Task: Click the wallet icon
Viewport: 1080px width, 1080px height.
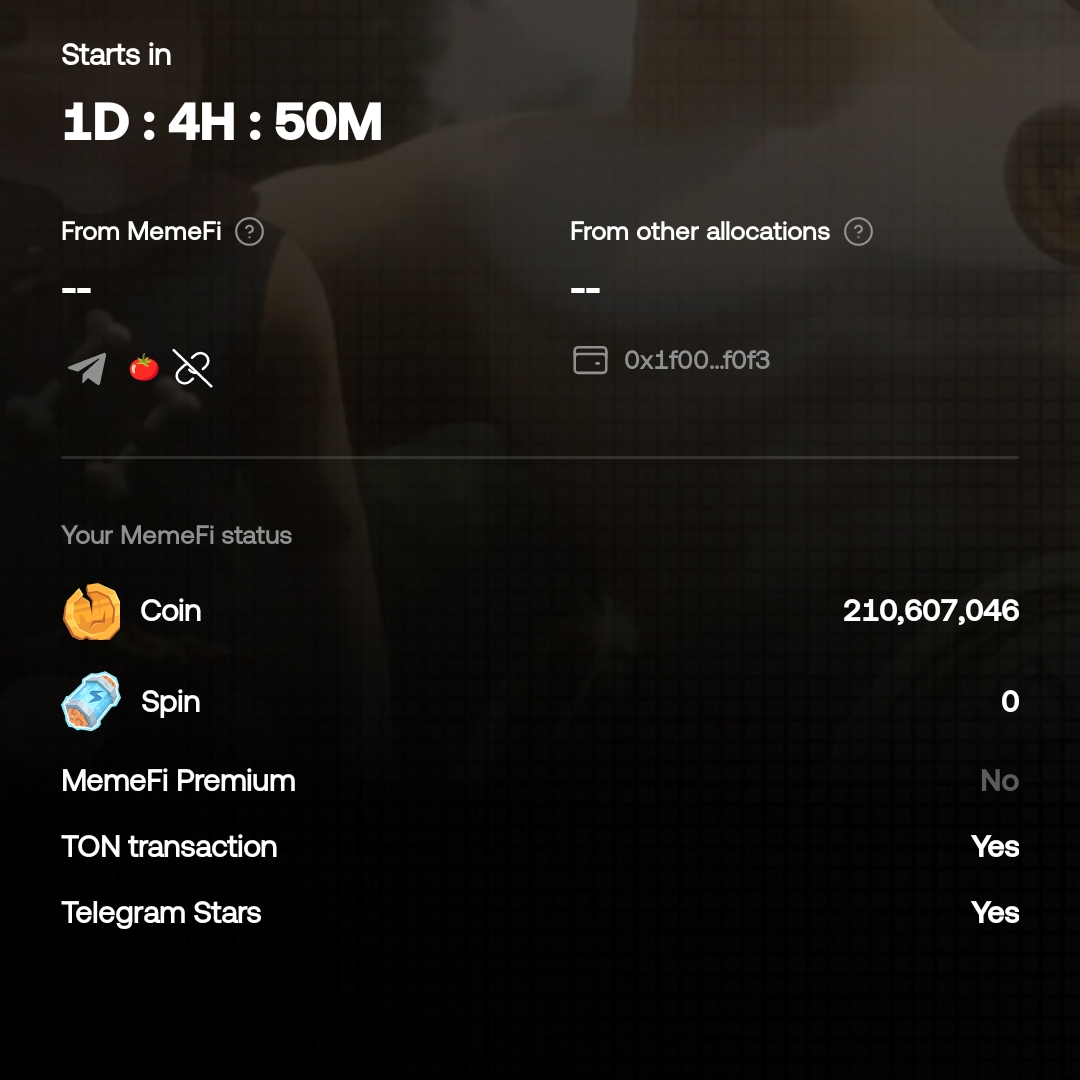Action: (590, 360)
